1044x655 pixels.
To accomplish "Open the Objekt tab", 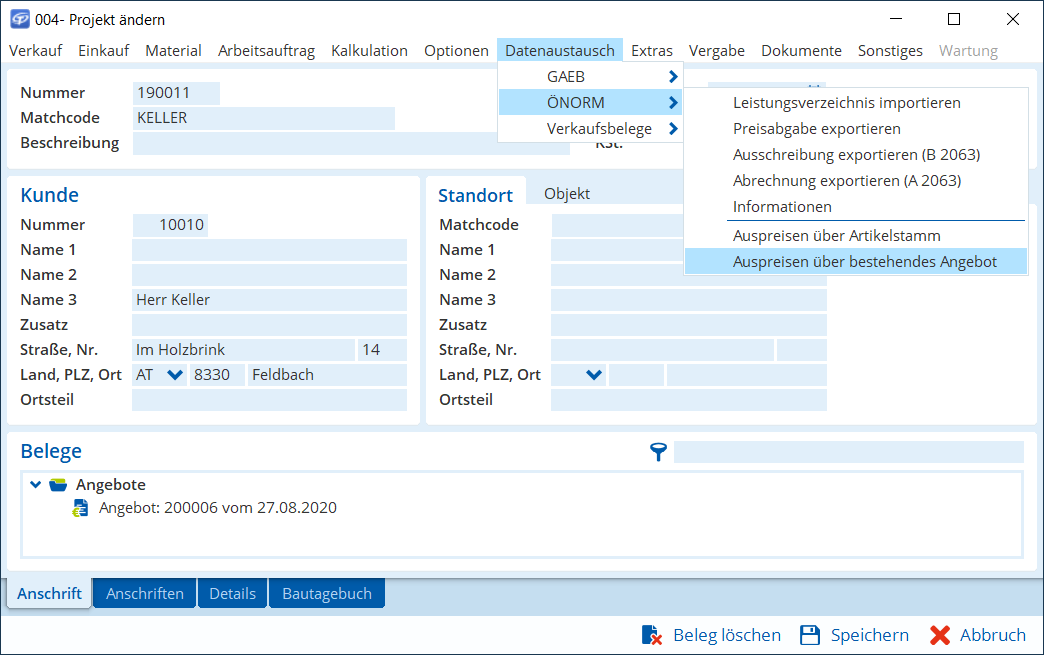I will (567, 194).
